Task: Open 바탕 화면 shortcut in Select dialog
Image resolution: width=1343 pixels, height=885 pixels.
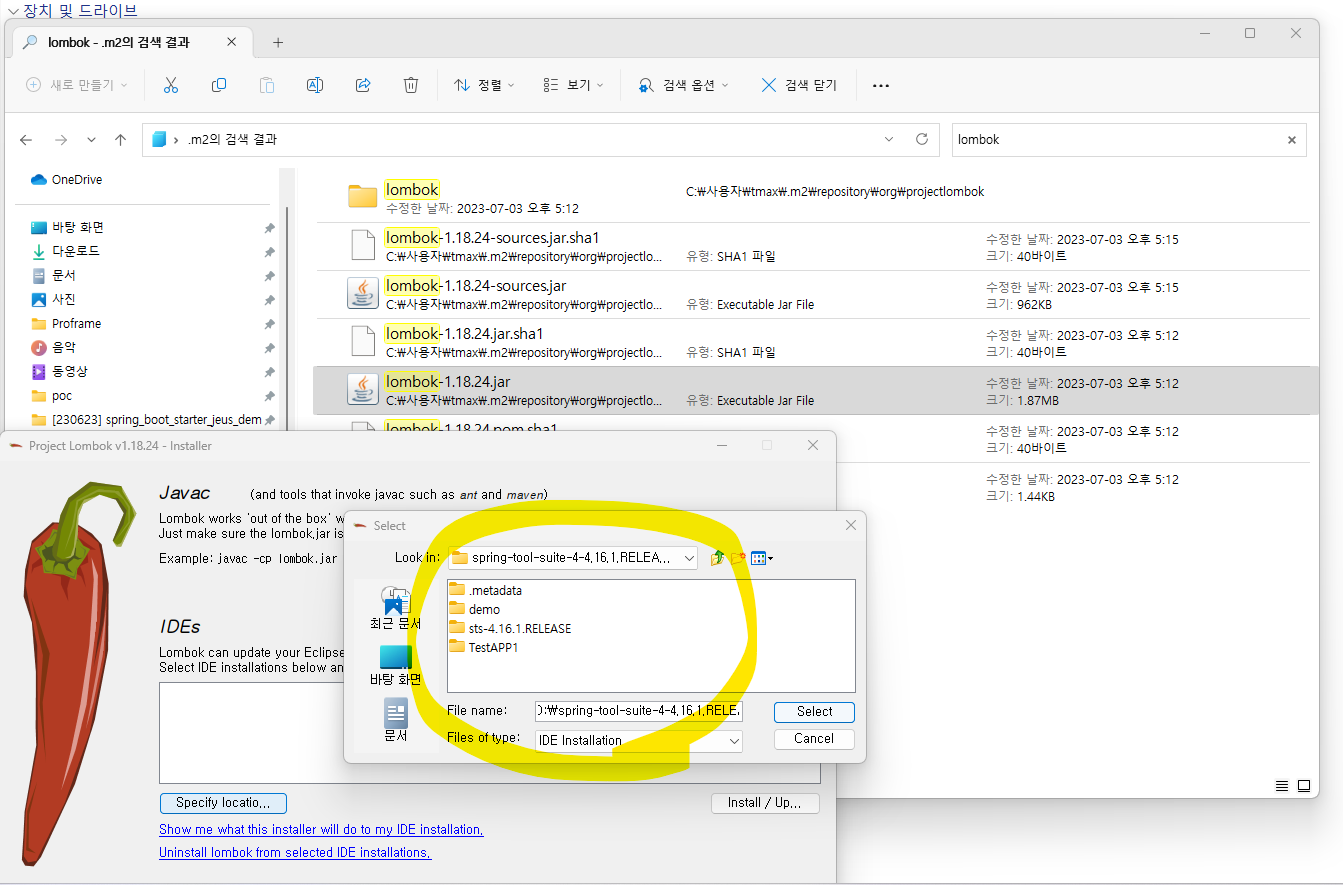Action: [x=395, y=665]
